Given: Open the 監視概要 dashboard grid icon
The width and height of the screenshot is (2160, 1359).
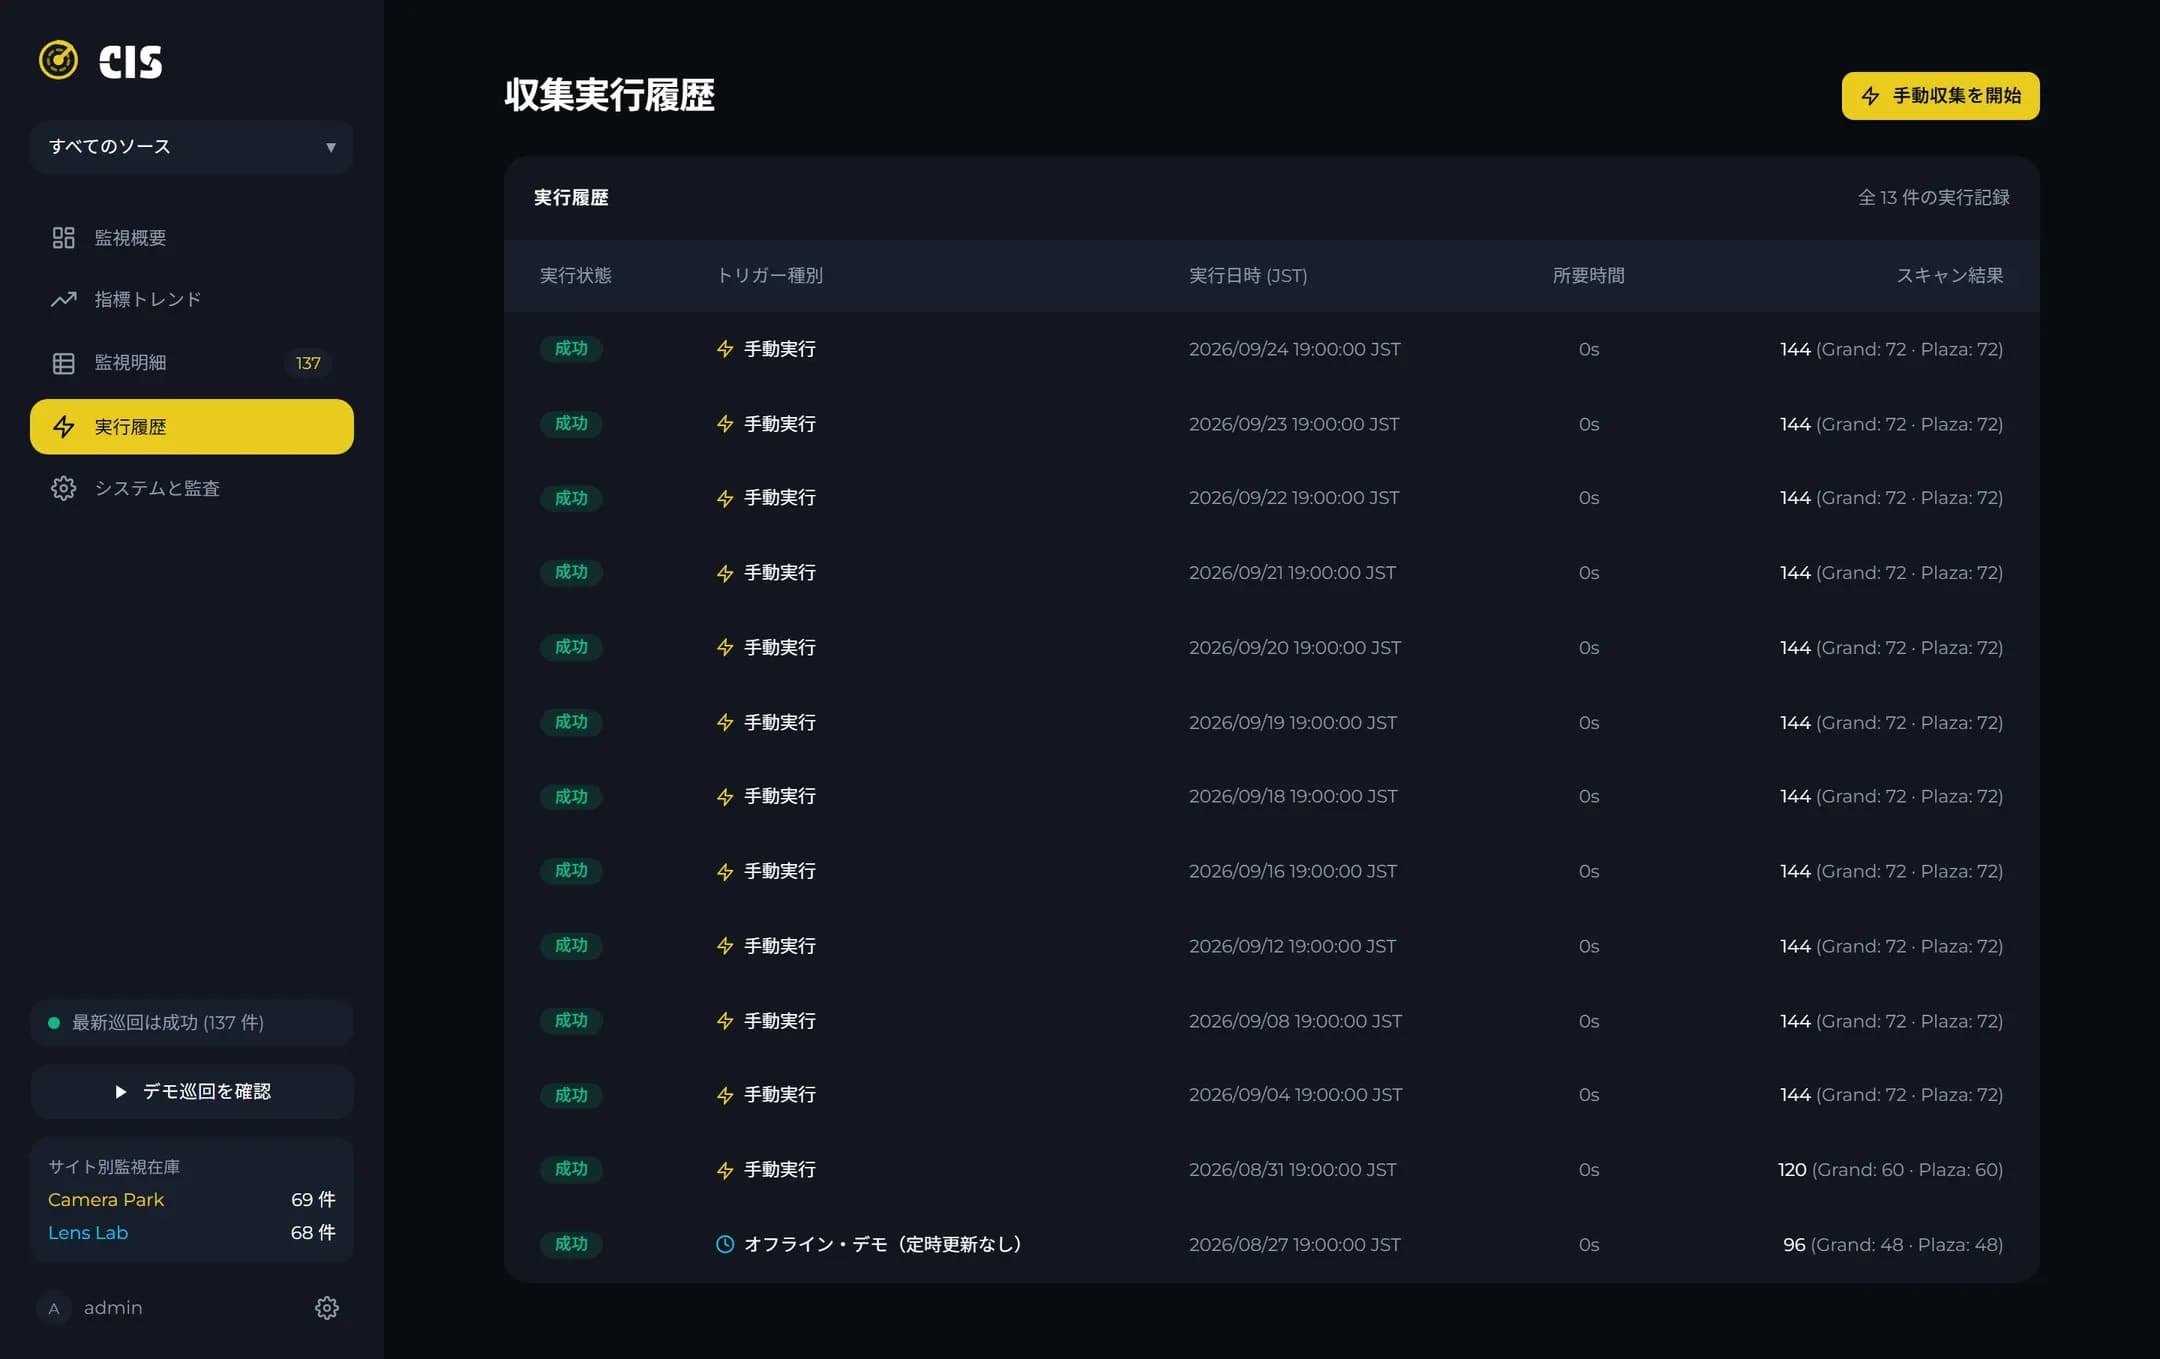Looking at the screenshot, I should coord(63,237).
